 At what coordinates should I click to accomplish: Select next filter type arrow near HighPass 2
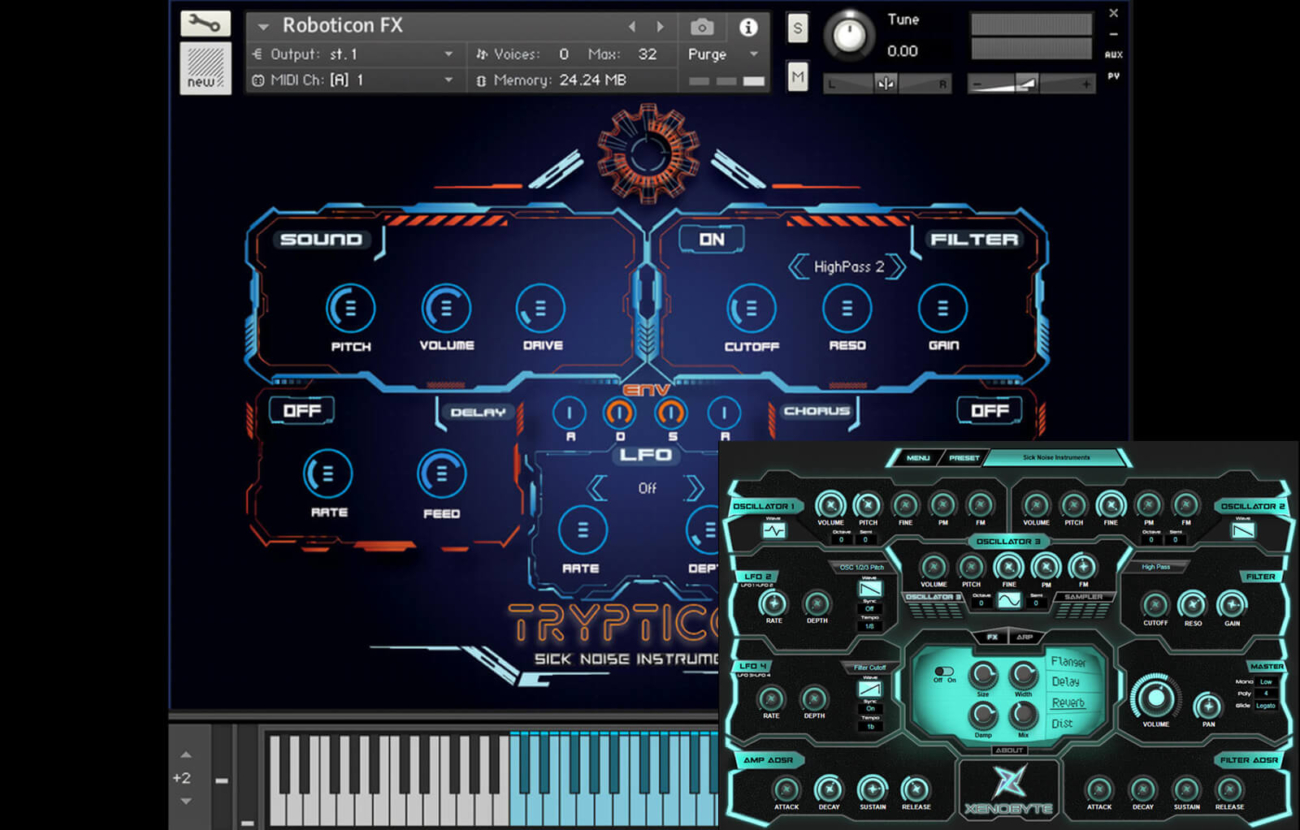pos(896,267)
